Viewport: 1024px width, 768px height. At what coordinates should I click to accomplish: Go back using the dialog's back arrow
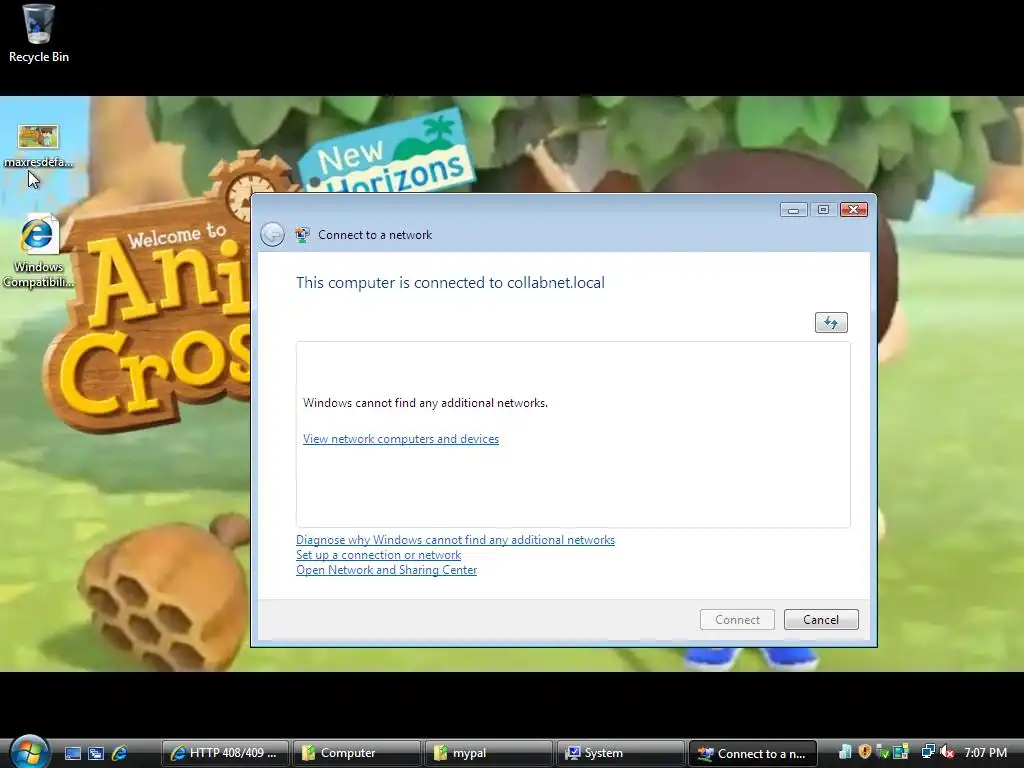click(272, 234)
